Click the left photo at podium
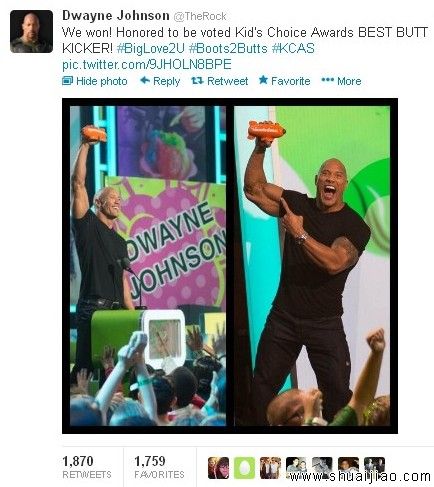Screen dimensions: 434x487 point(148,266)
